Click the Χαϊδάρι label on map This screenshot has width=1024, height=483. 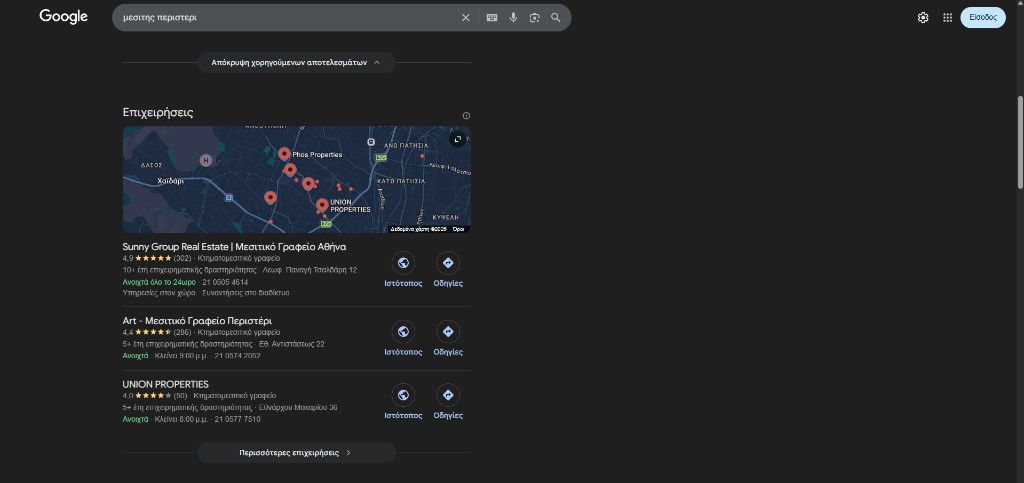[x=170, y=181]
